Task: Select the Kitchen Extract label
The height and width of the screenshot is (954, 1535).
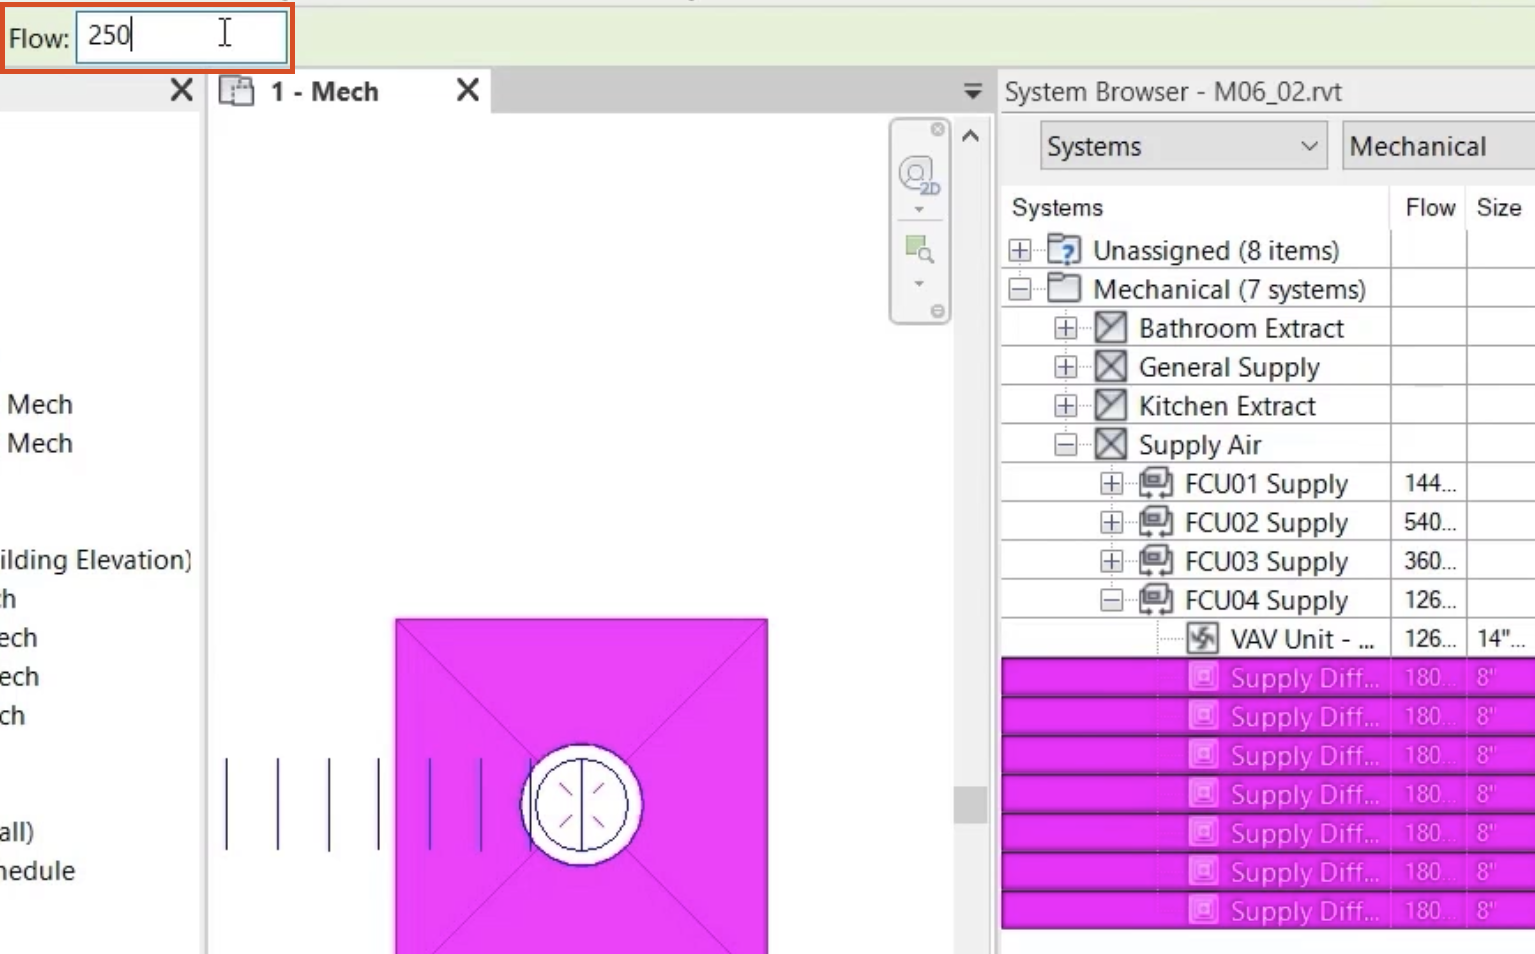Action: tap(1227, 406)
